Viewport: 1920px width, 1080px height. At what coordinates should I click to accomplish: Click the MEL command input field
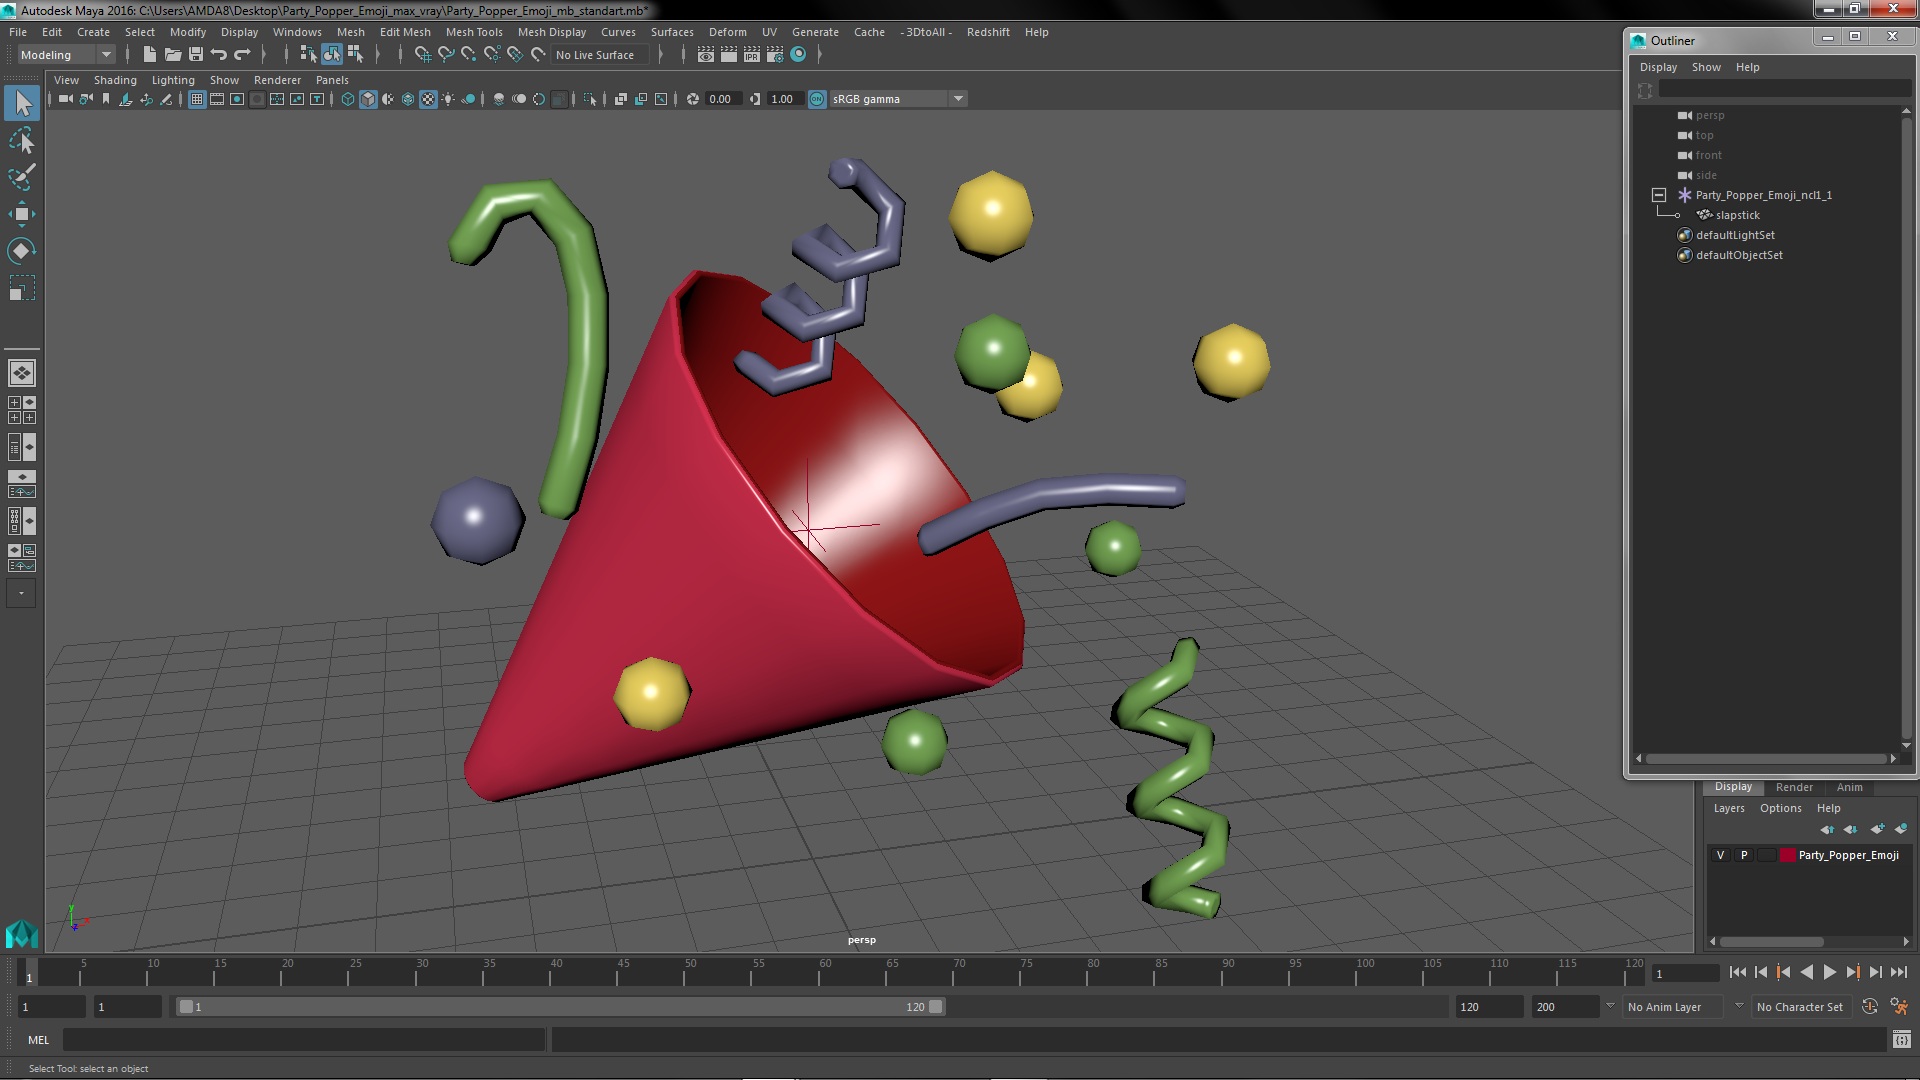pyautogui.click(x=303, y=1040)
